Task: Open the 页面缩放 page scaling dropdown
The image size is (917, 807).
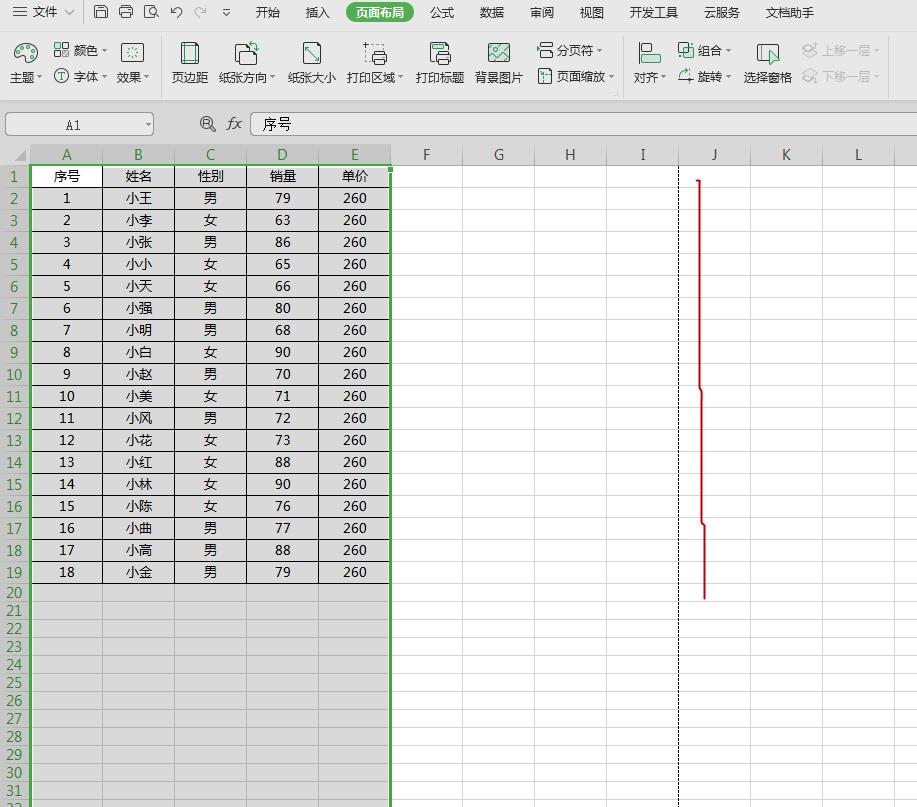Action: tap(575, 76)
